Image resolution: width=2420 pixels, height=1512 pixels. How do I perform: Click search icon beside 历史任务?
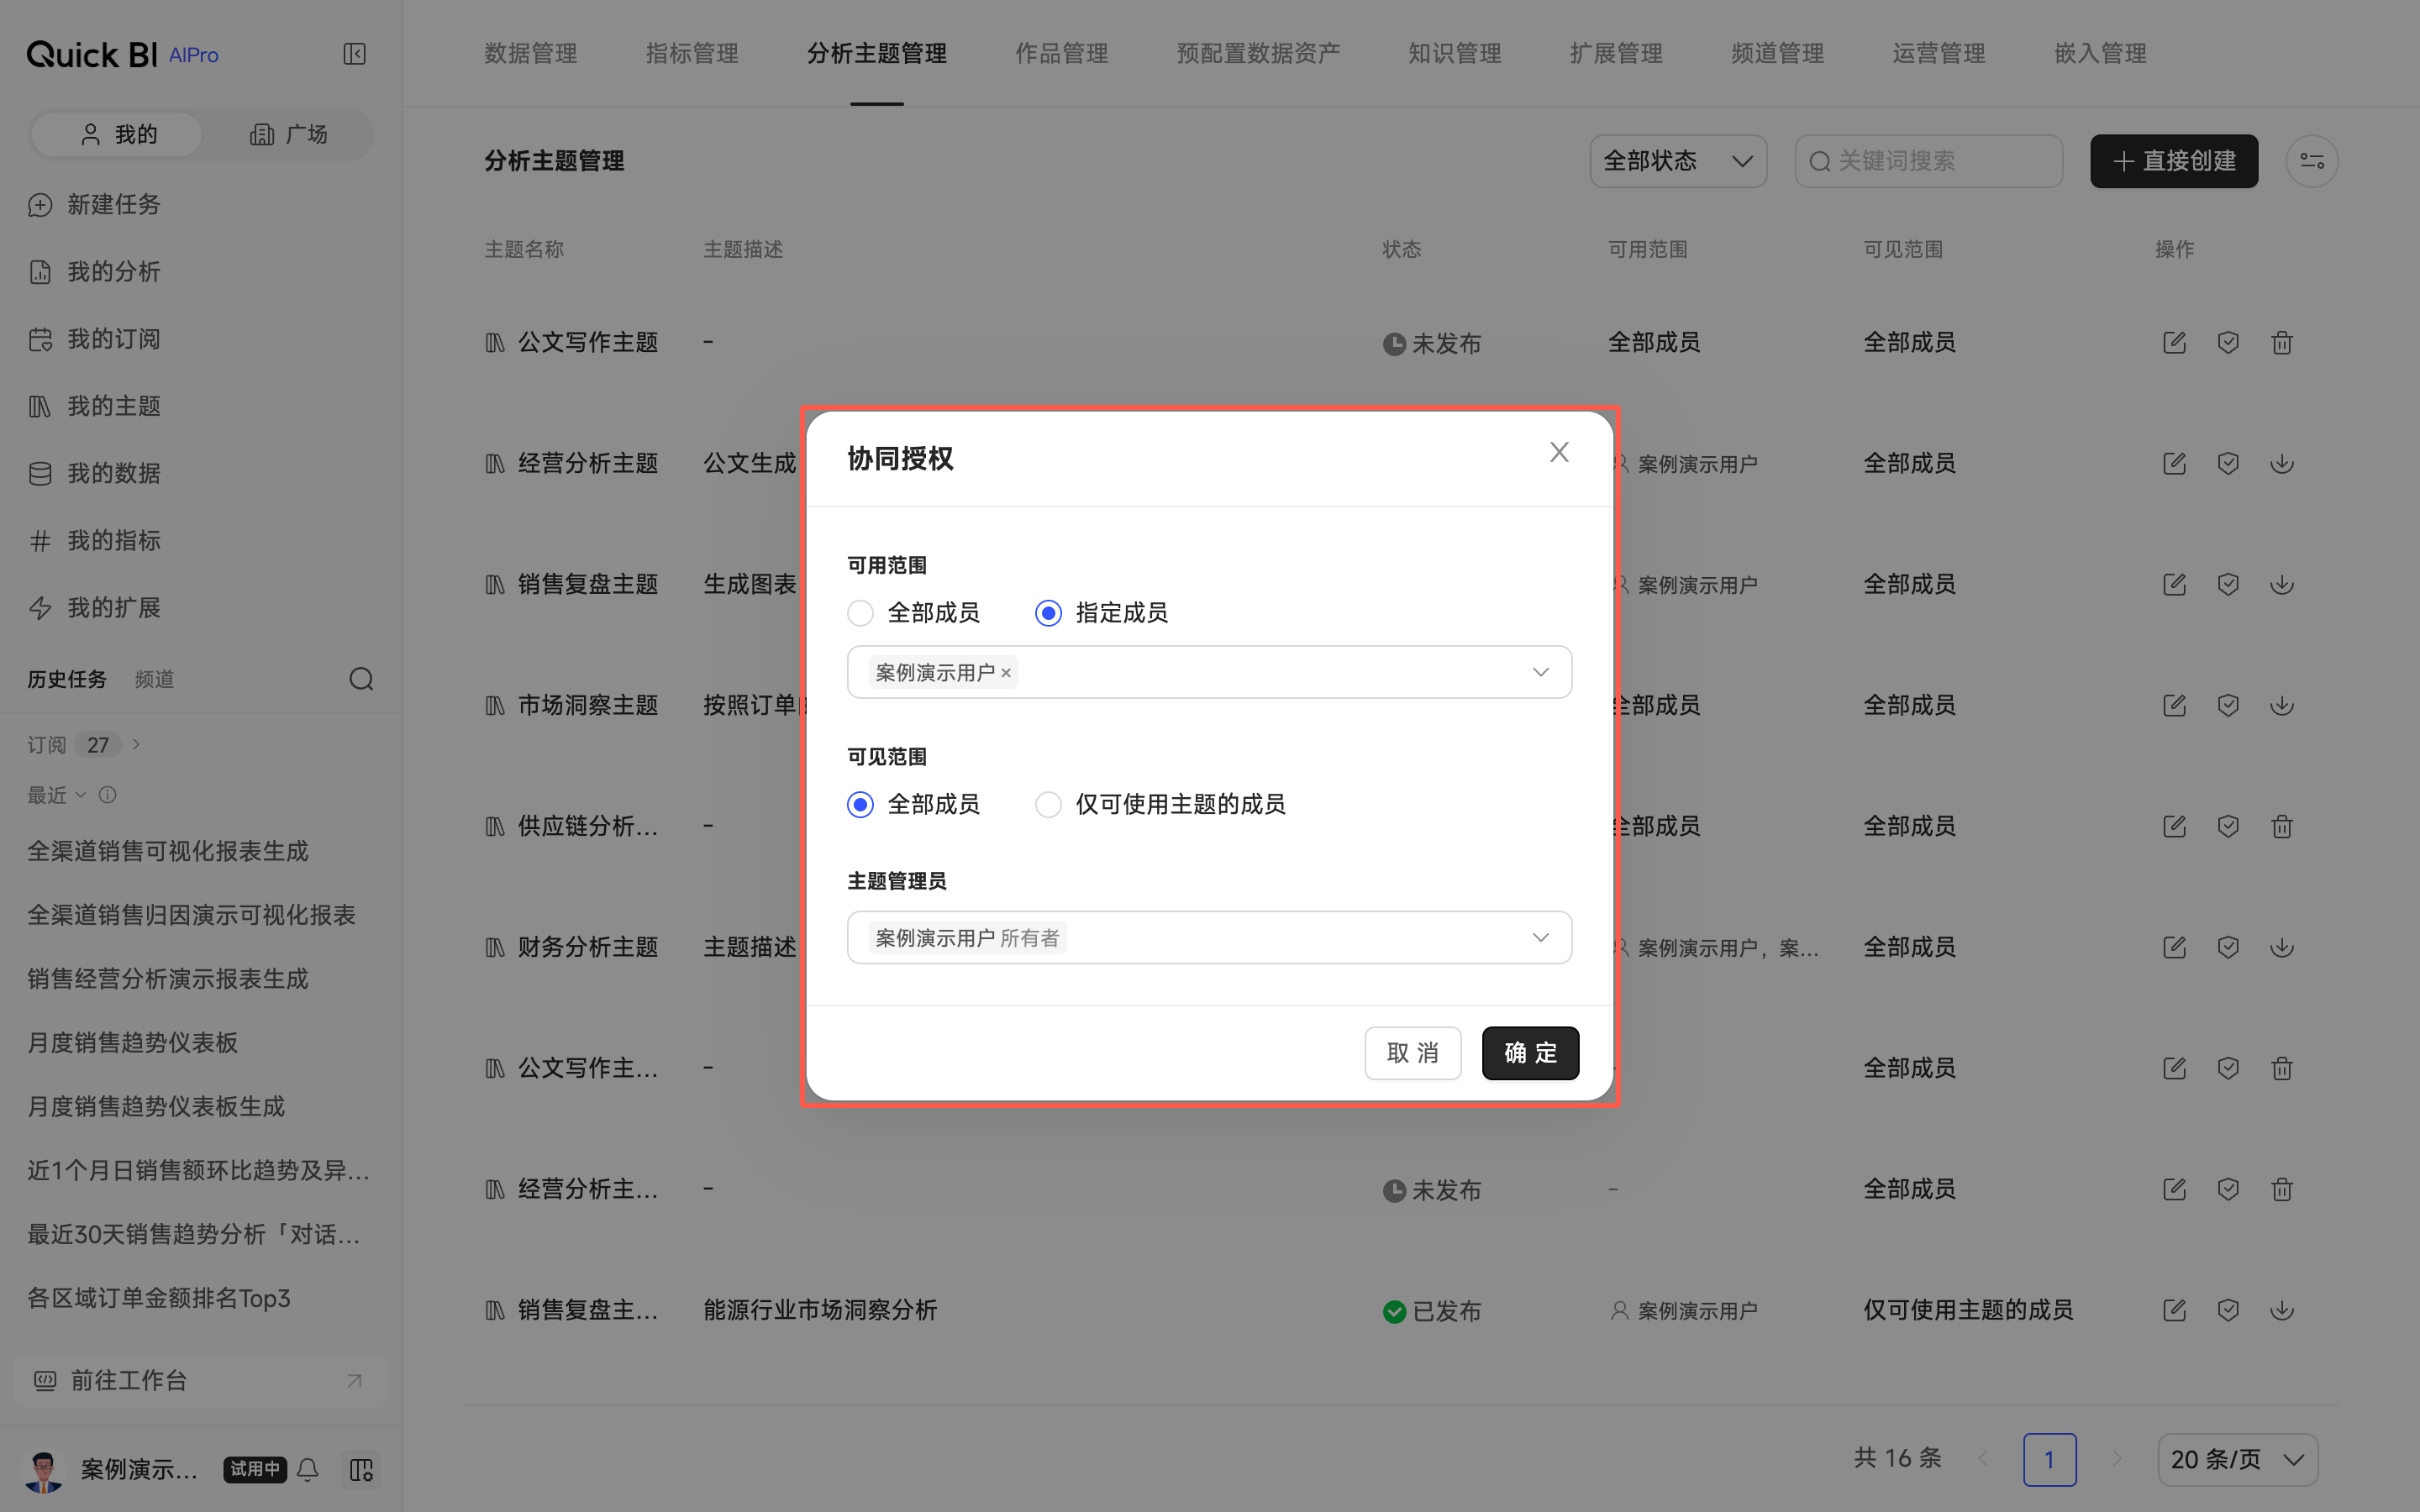361,680
